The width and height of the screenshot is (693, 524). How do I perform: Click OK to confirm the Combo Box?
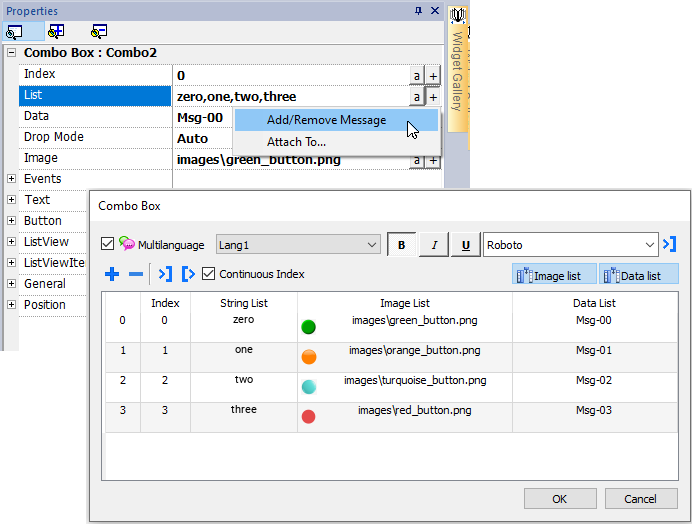pos(559,499)
